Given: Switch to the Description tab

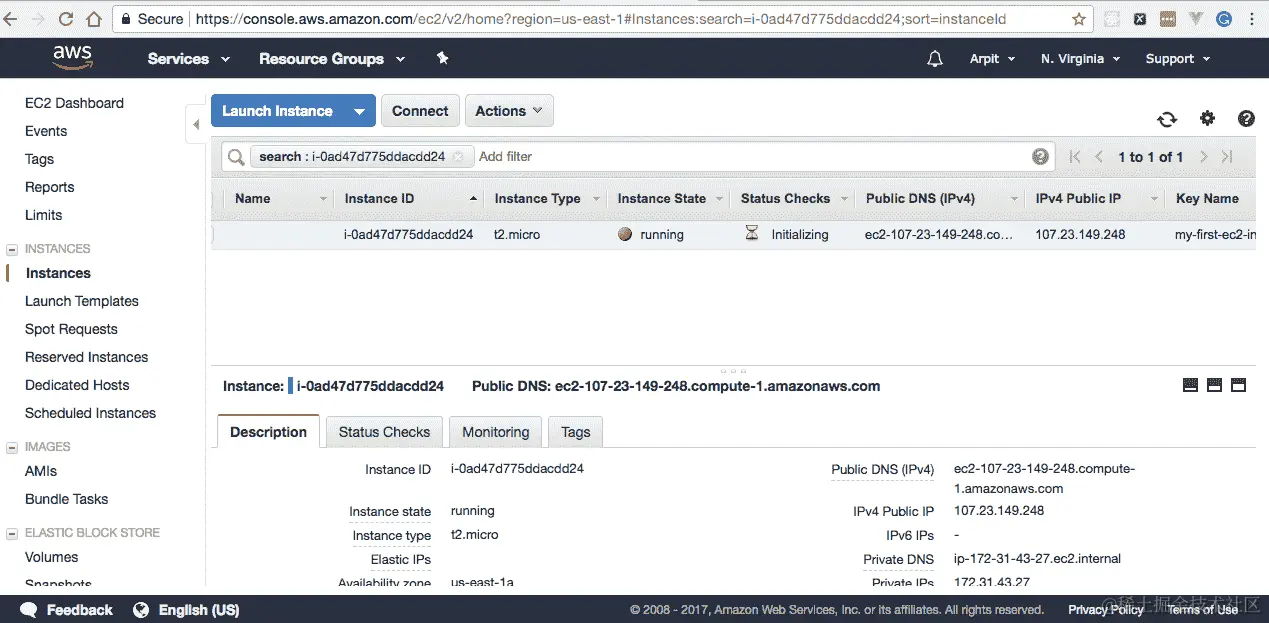Looking at the screenshot, I should click(268, 432).
